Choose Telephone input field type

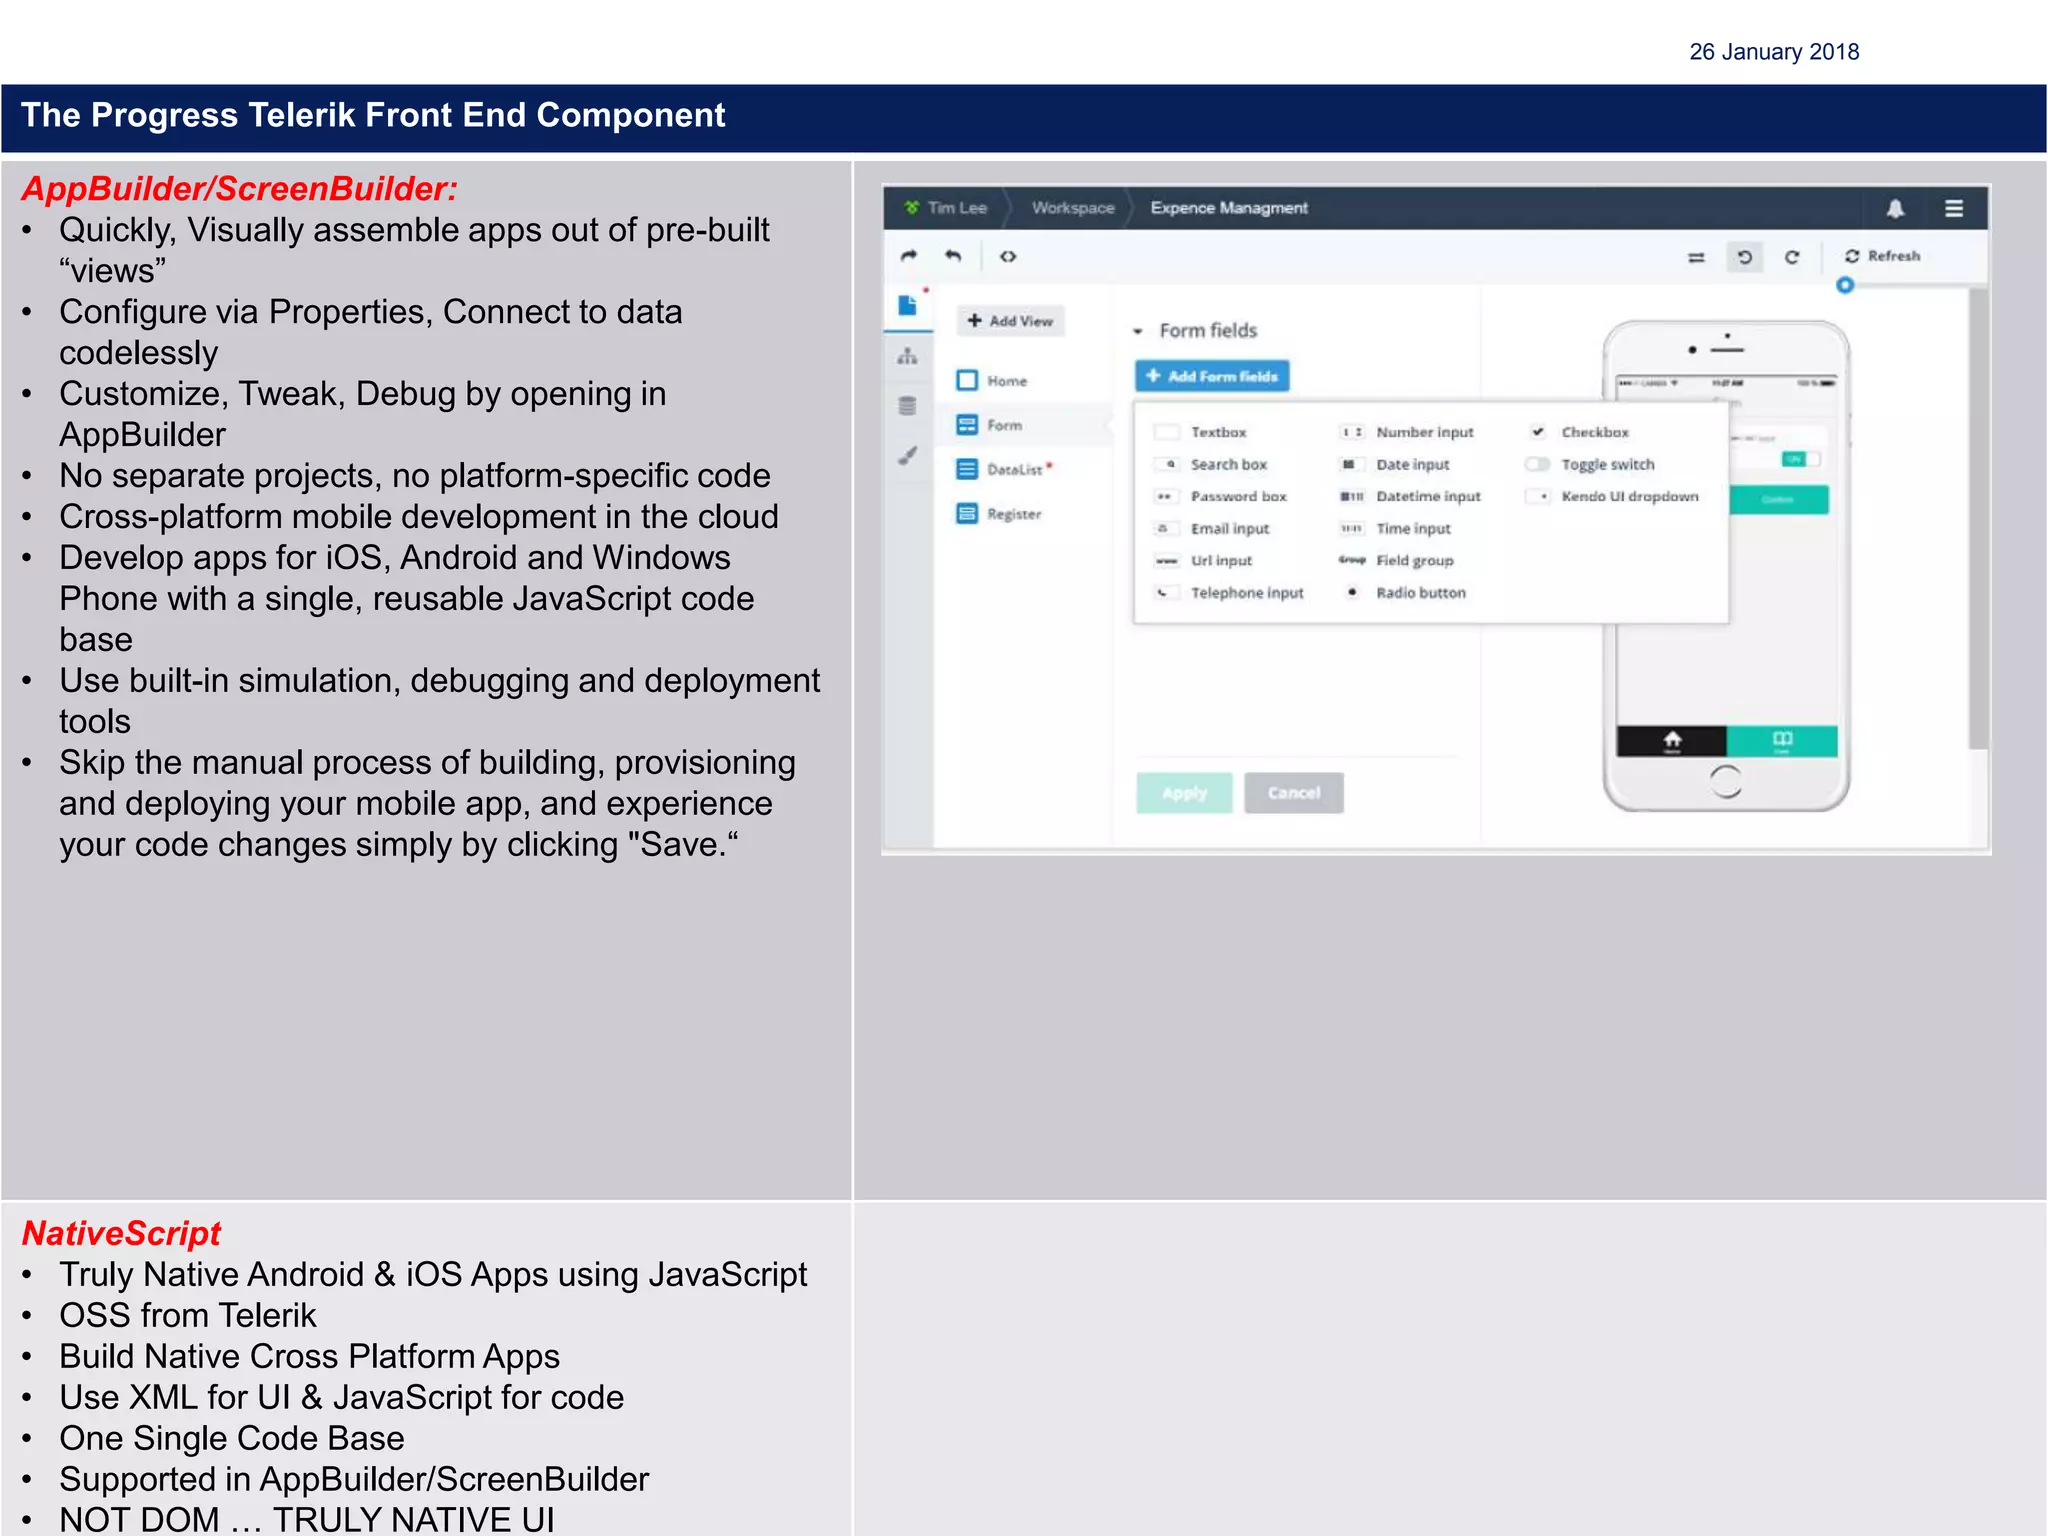click(x=1229, y=593)
